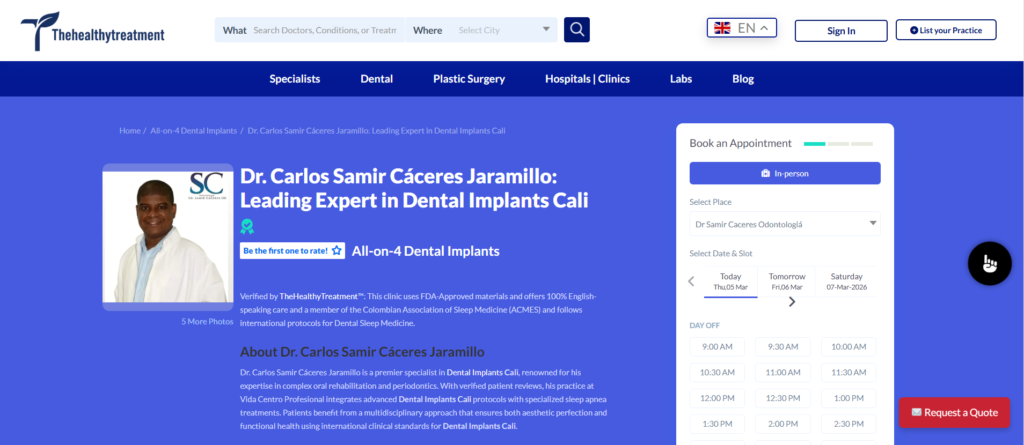Choose the 12:30 PM time slot
The image size is (1024, 445).
(x=782, y=398)
